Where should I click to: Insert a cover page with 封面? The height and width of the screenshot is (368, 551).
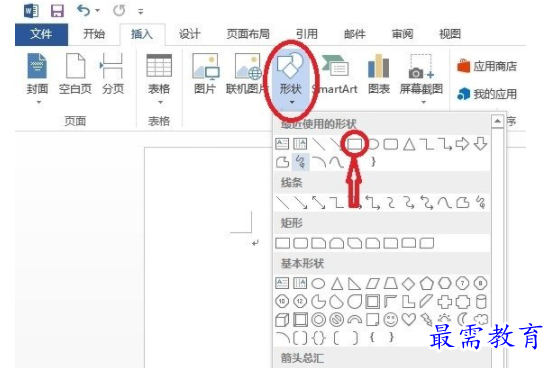click(x=37, y=78)
